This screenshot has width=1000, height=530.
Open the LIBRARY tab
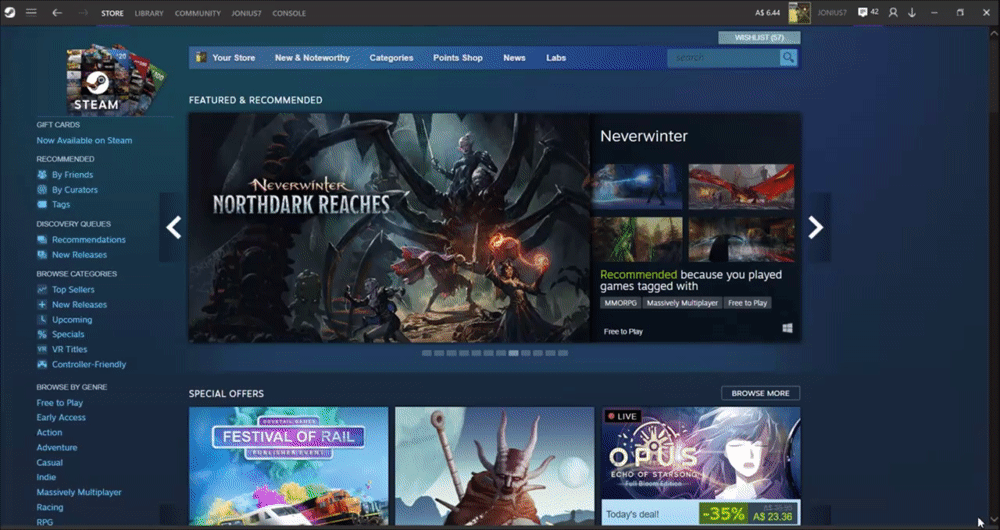149,13
